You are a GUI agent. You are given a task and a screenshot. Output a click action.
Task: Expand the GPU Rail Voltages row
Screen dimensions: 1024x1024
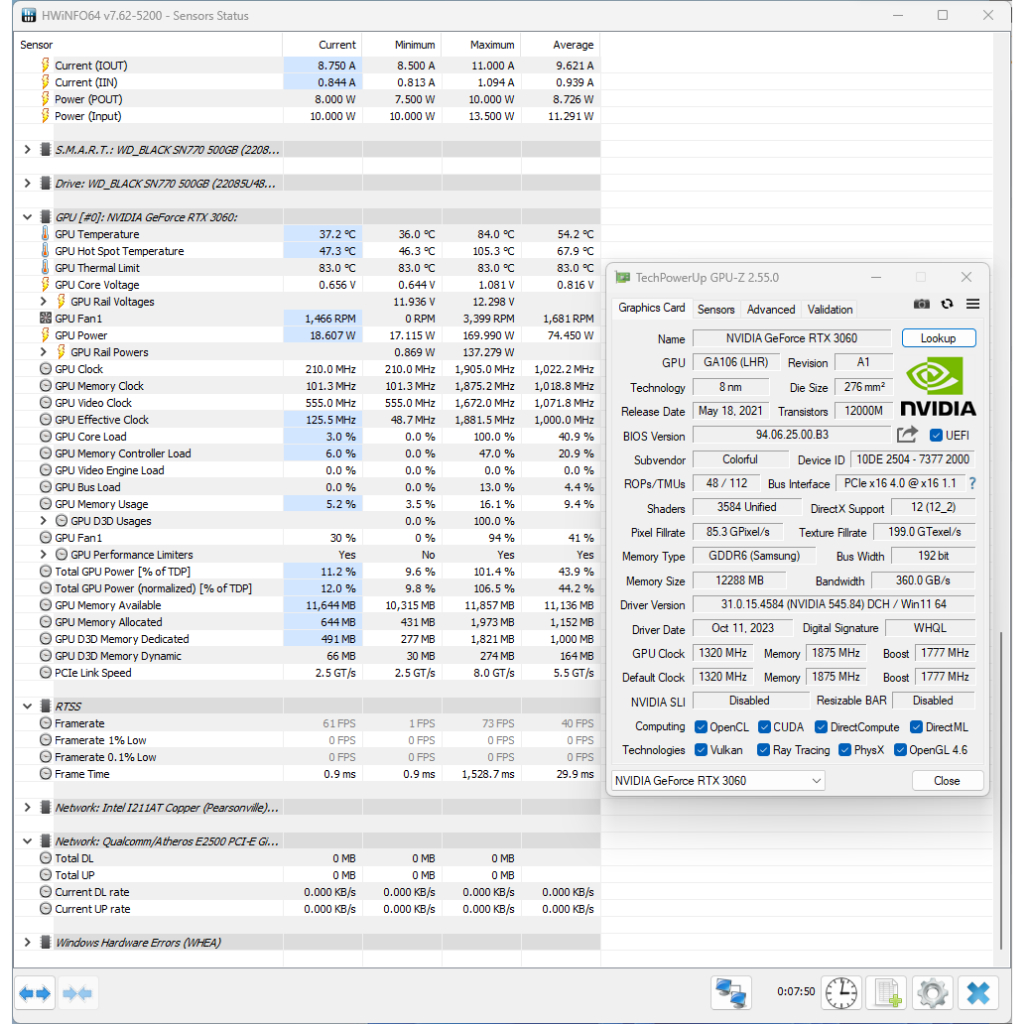[x=44, y=301]
